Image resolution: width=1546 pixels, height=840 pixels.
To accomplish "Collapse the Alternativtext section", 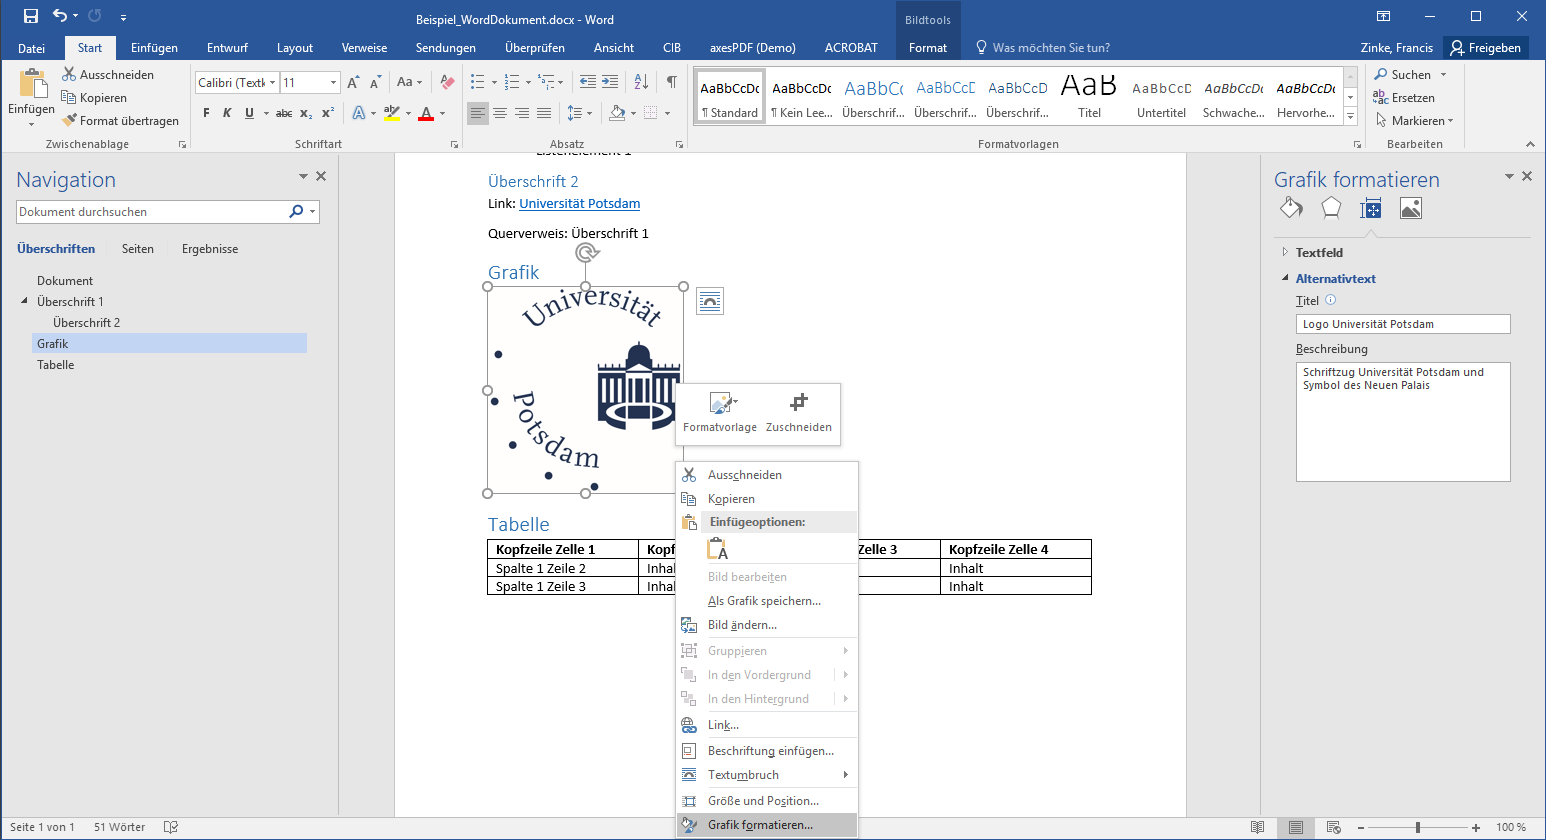I will click(1286, 279).
